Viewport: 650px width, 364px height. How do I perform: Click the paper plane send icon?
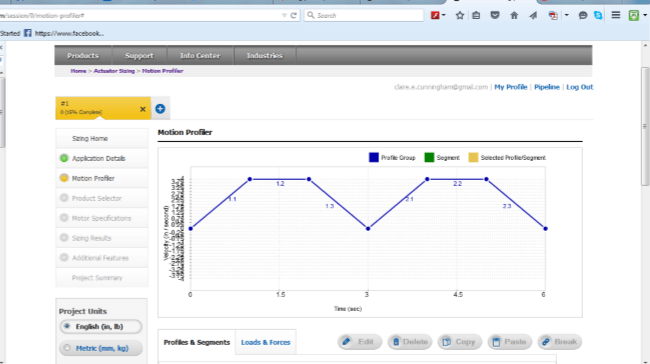pyautogui.click(x=533, y=15)
